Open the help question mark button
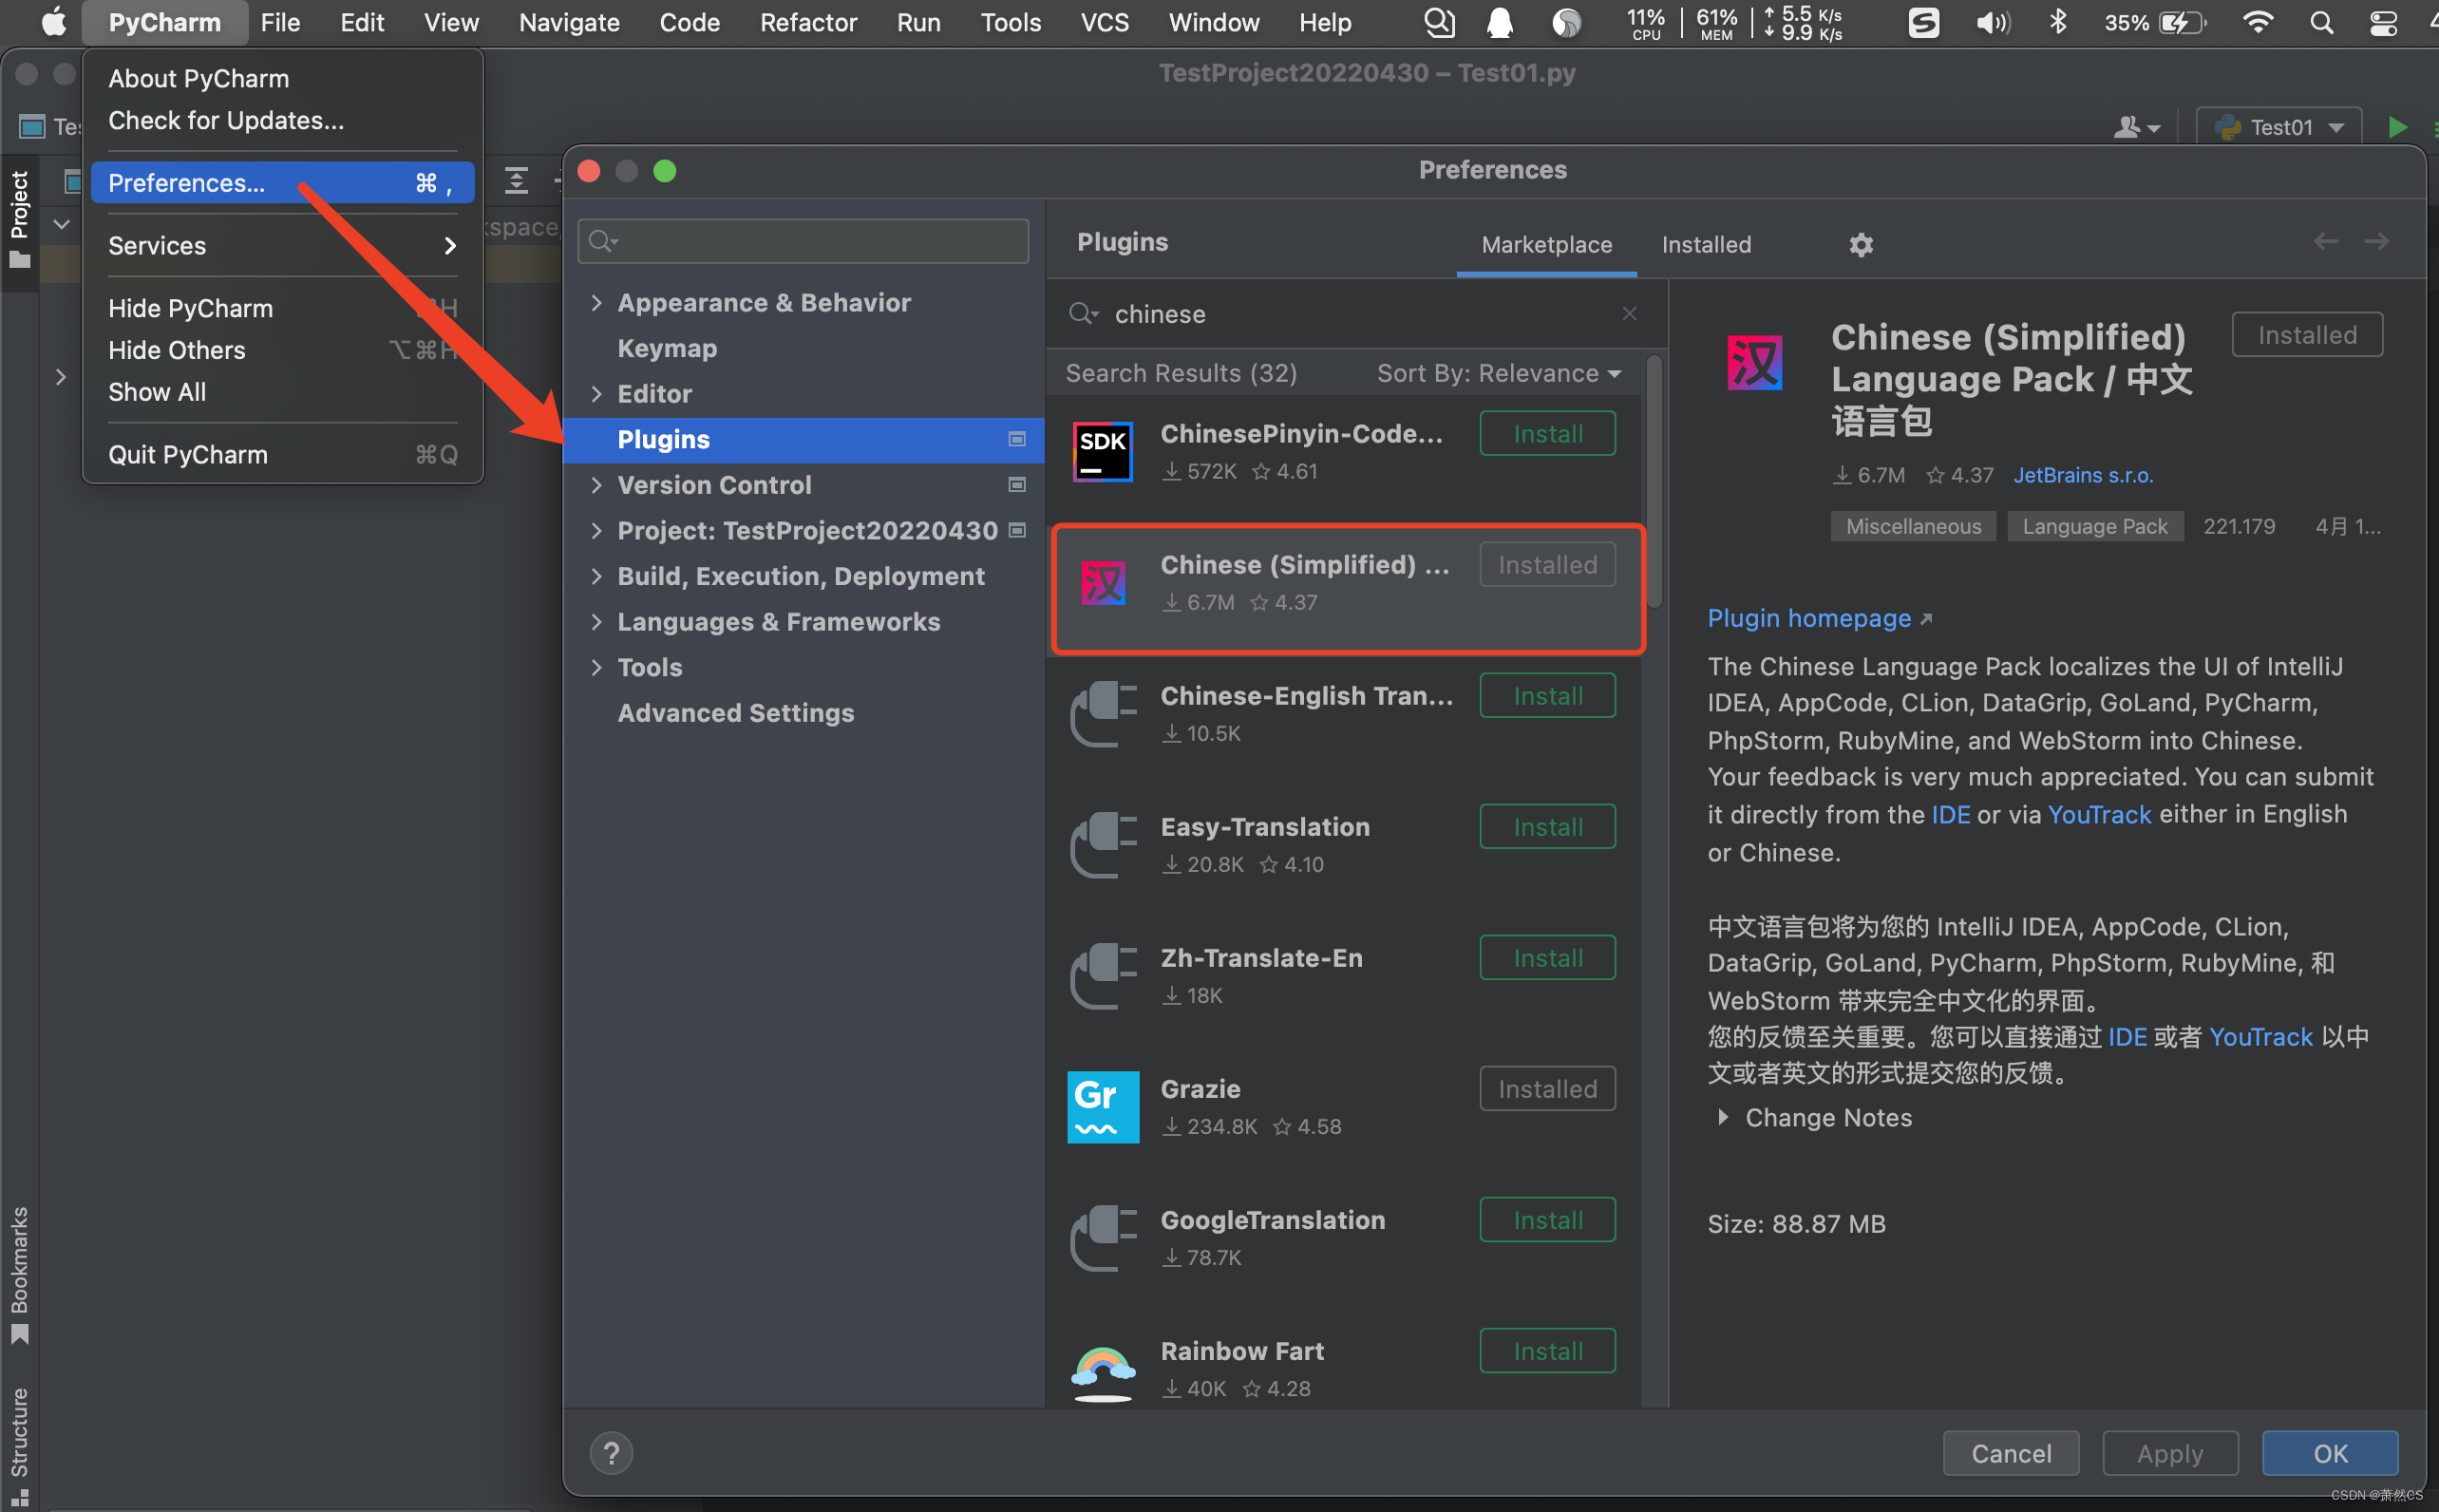 611,1452
